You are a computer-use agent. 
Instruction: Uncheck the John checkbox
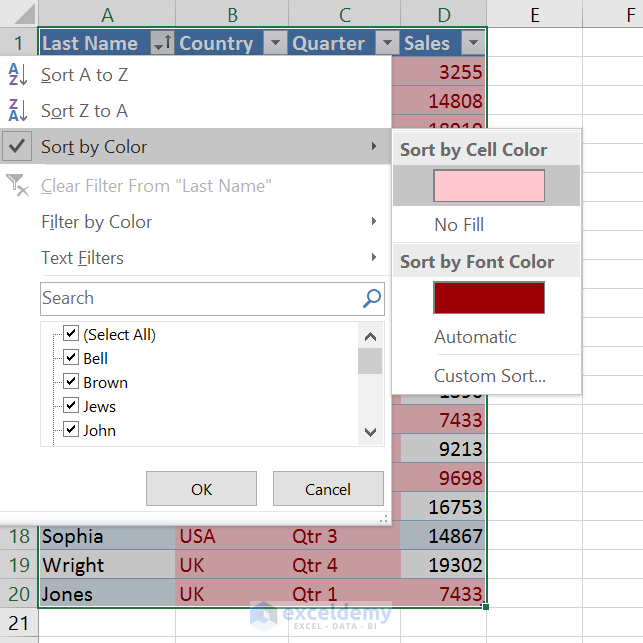(x=71, y=429)
